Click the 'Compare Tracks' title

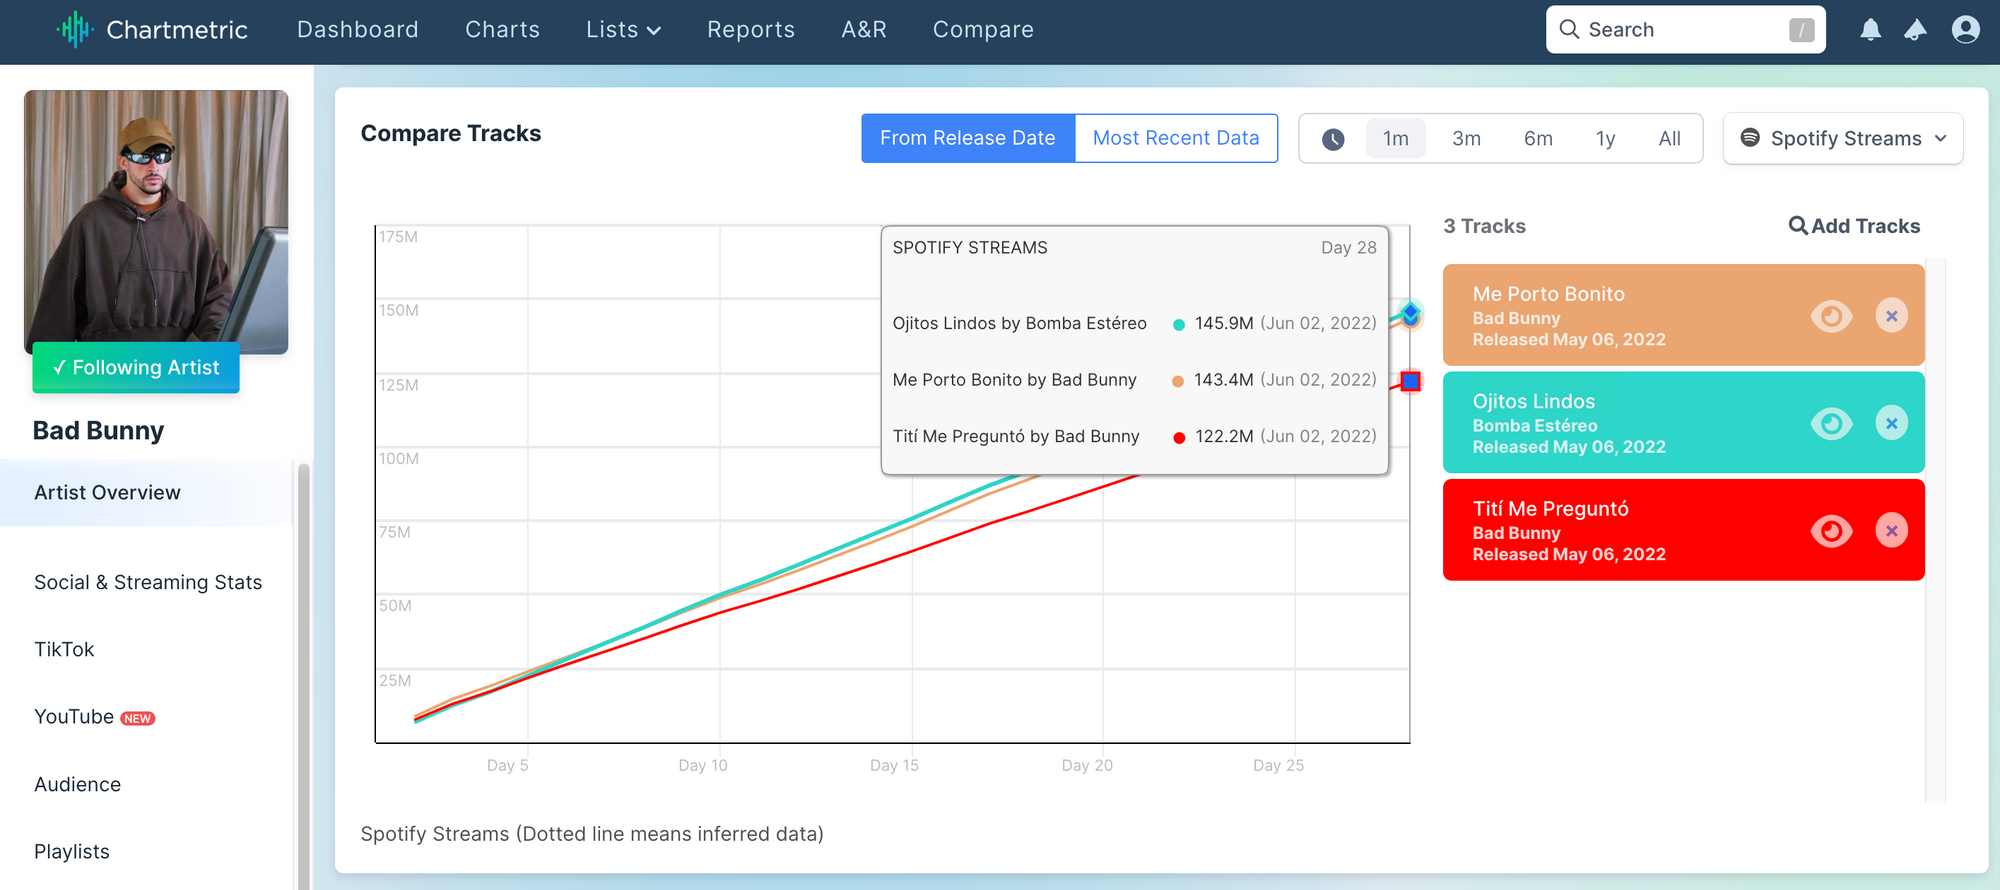[451, 133]
